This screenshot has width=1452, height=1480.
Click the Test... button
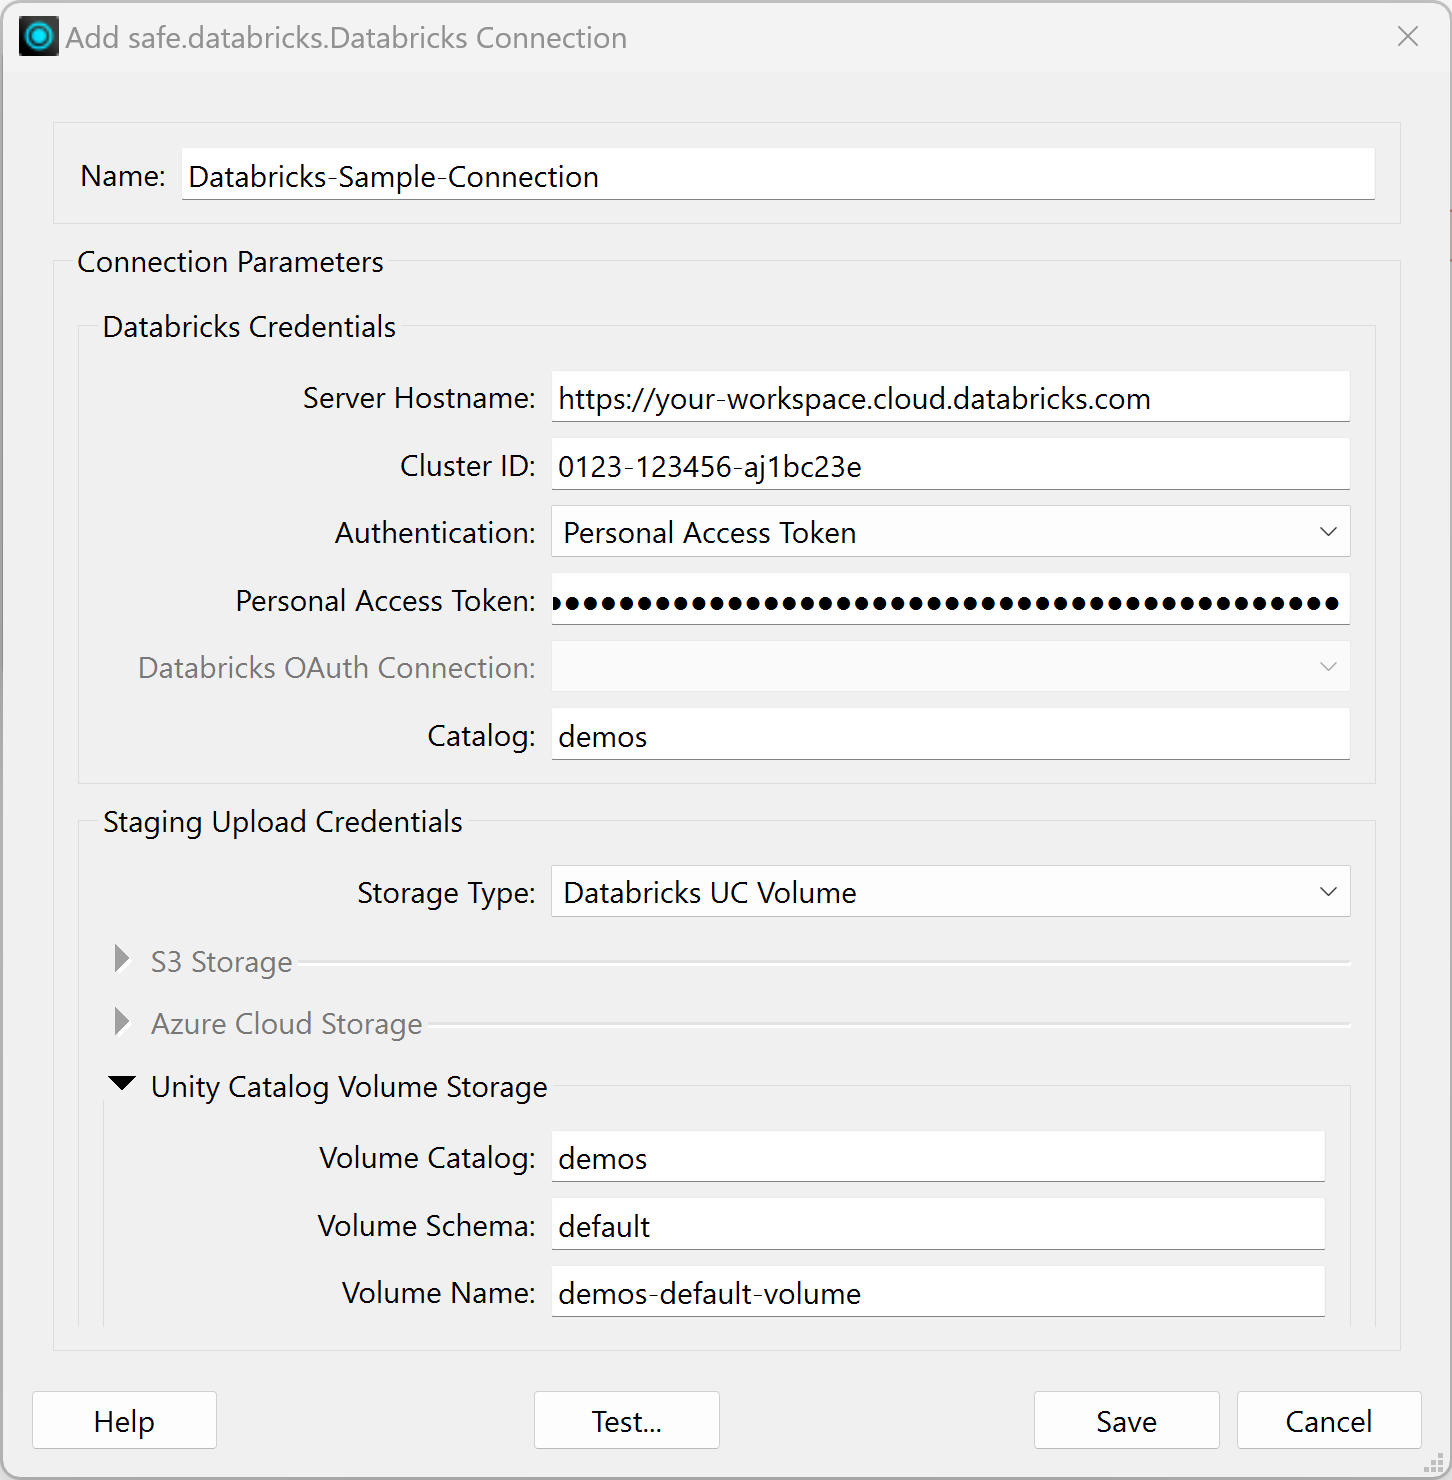627,1420
